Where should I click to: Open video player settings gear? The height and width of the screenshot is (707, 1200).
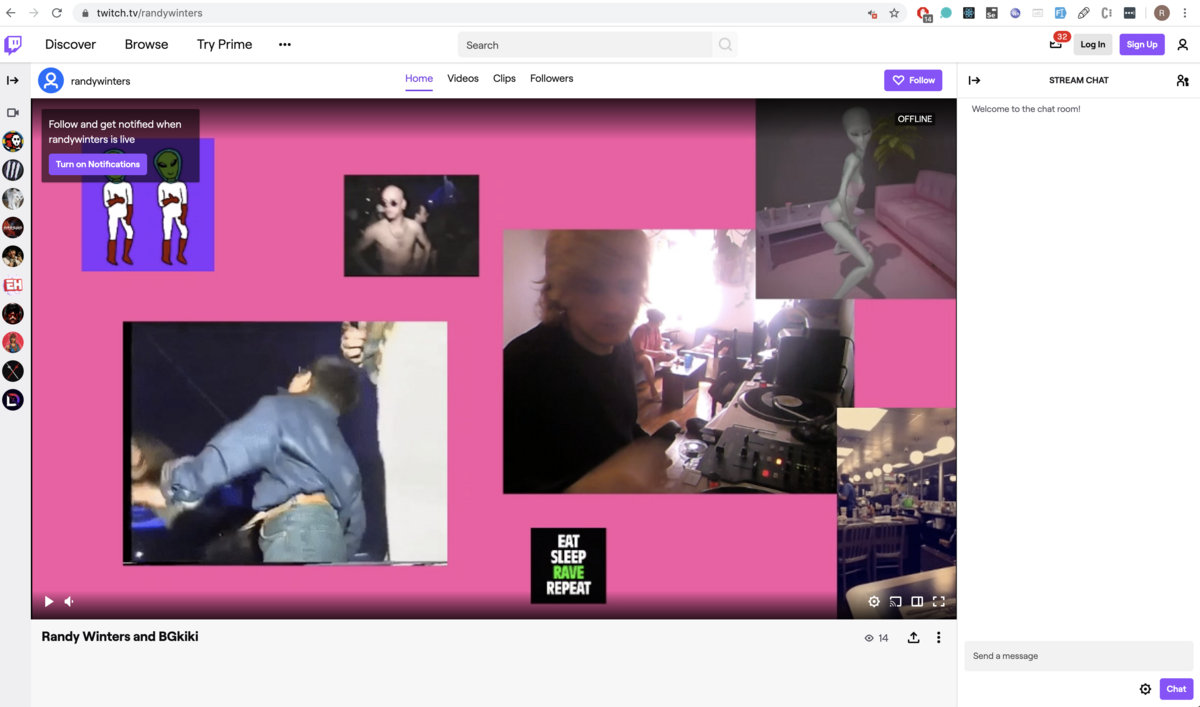874,602
